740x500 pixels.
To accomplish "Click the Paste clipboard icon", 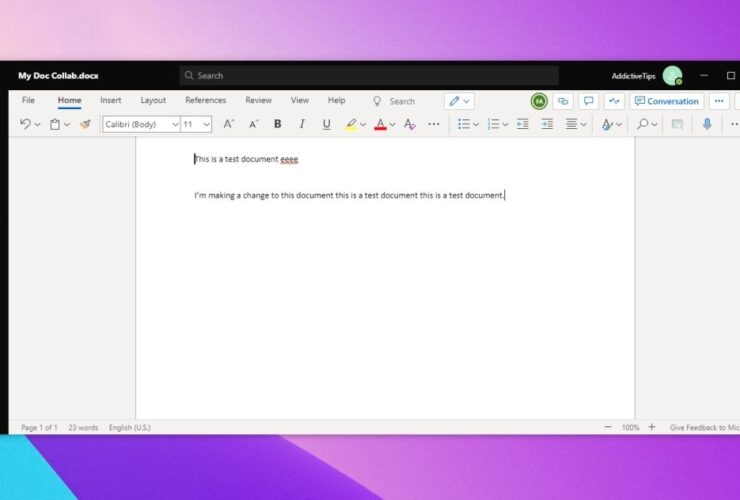I will click(x=55, y=124).
